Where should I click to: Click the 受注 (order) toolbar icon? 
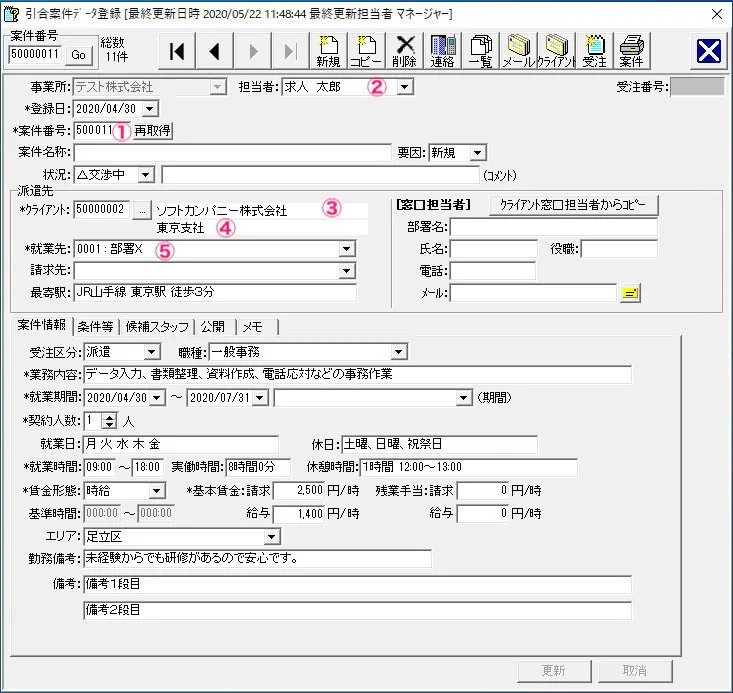click(x=595, y=51)
